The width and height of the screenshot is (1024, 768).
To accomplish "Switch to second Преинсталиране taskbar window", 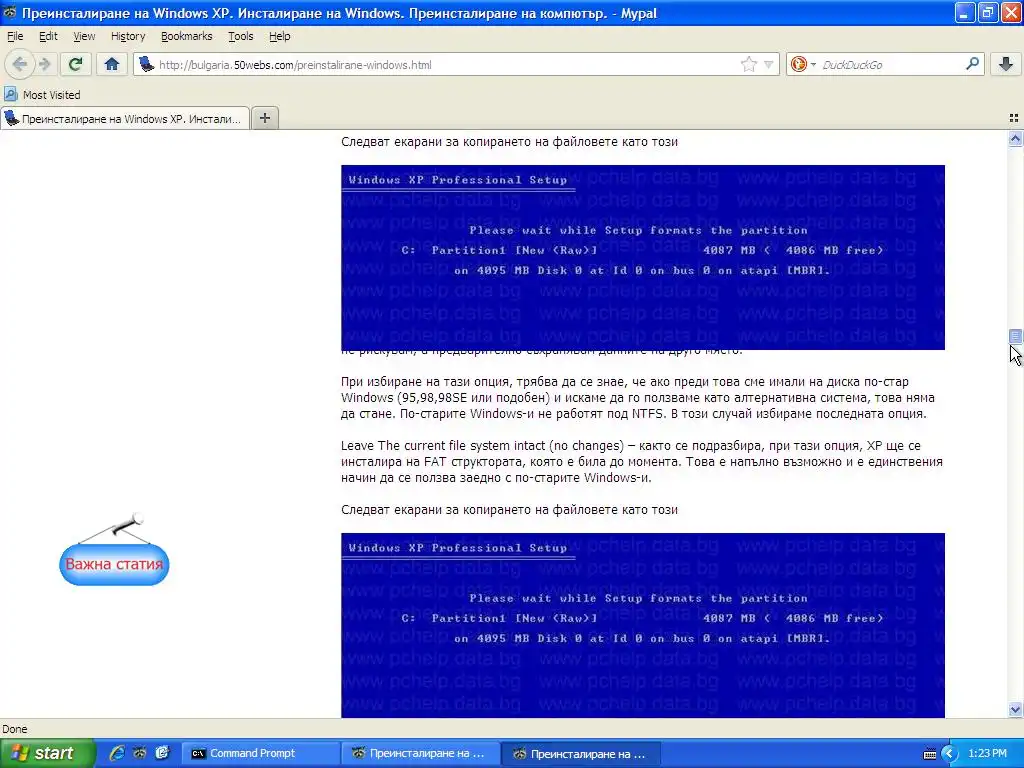I will (x=581, y=754).
